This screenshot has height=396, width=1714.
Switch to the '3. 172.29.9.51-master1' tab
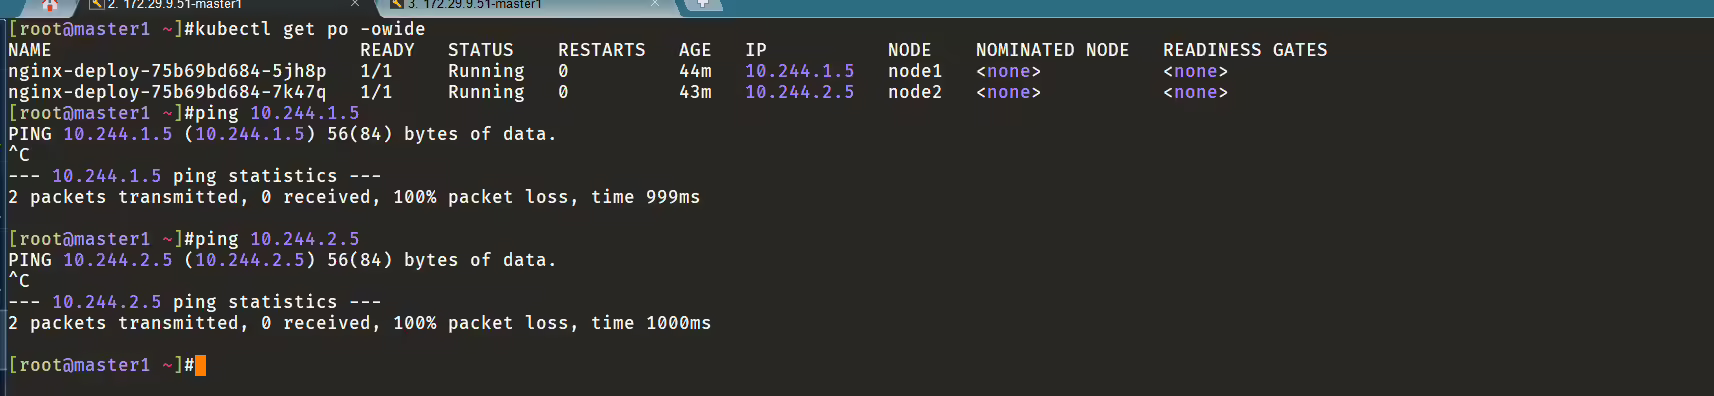point(475,5)
